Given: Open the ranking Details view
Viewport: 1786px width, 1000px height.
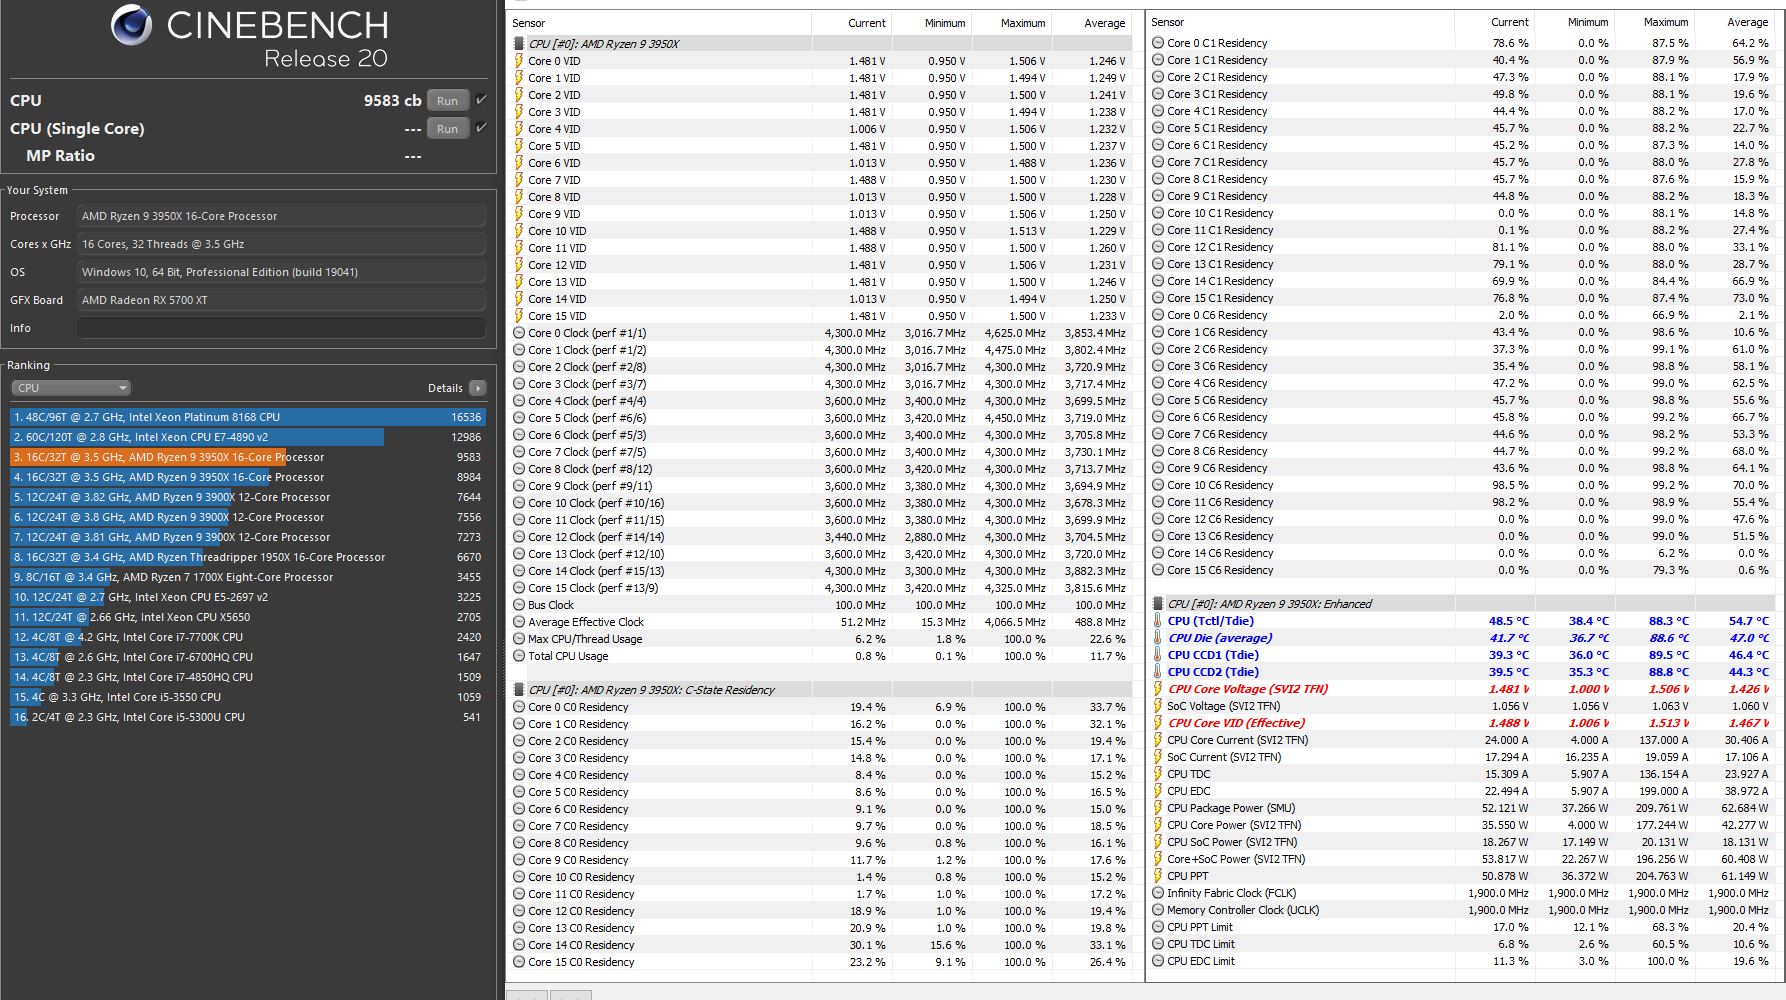Looking at the screenshot, I should point(477,388).
